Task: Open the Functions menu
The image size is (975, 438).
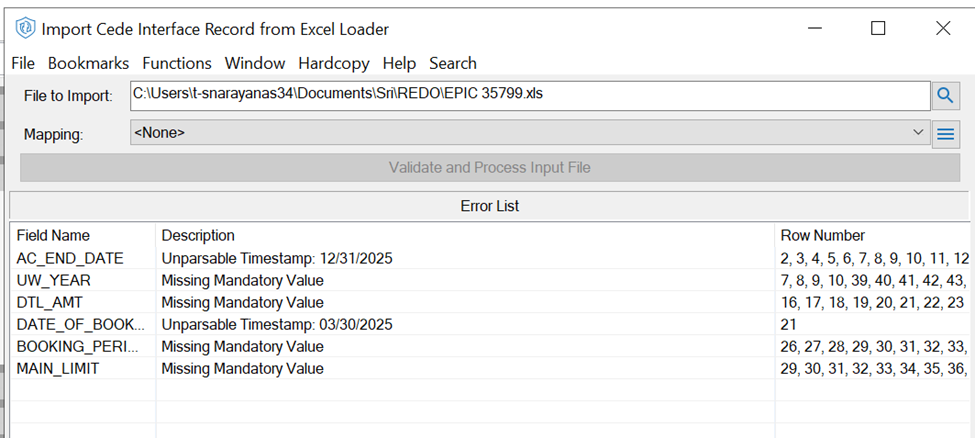Action: tap(177, 63)
